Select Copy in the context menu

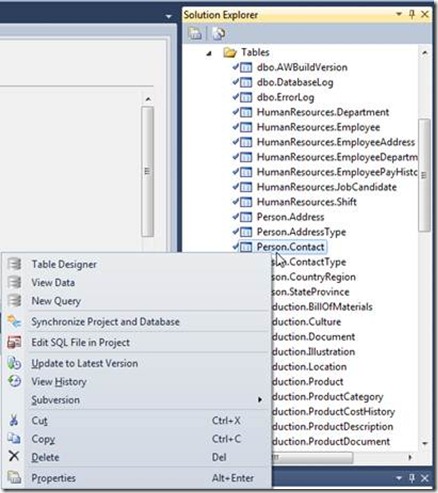43,439
